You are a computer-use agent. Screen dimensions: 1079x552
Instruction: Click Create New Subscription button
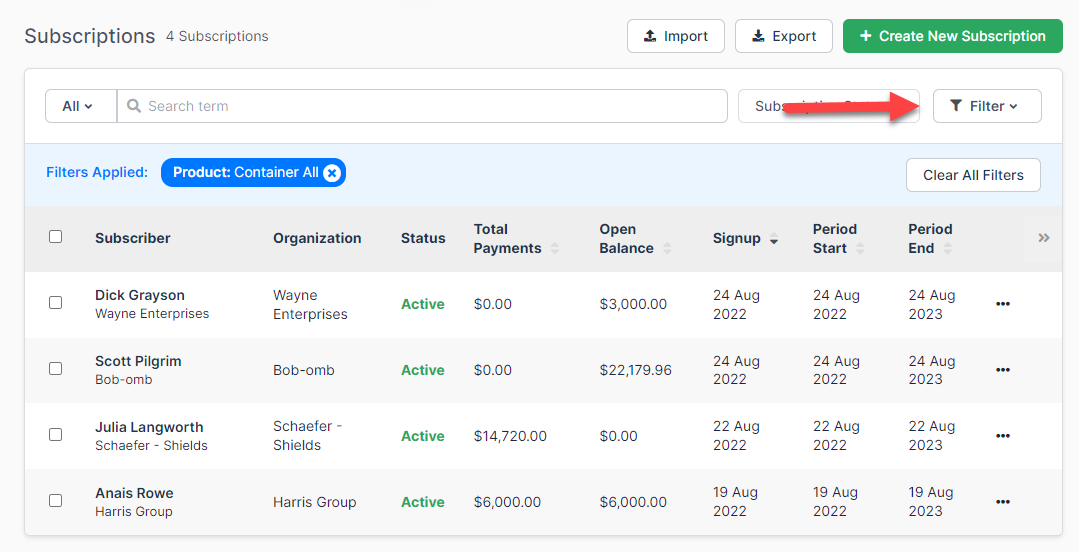coord(951,36)
